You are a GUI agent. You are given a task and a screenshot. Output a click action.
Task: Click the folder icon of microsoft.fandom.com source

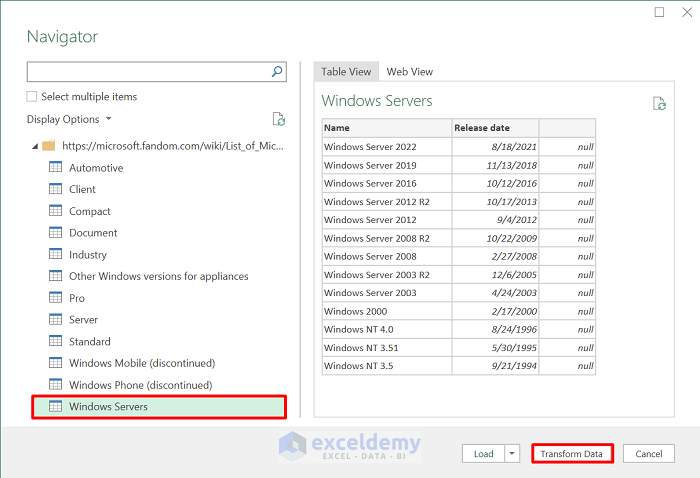(x=49, y=145)
